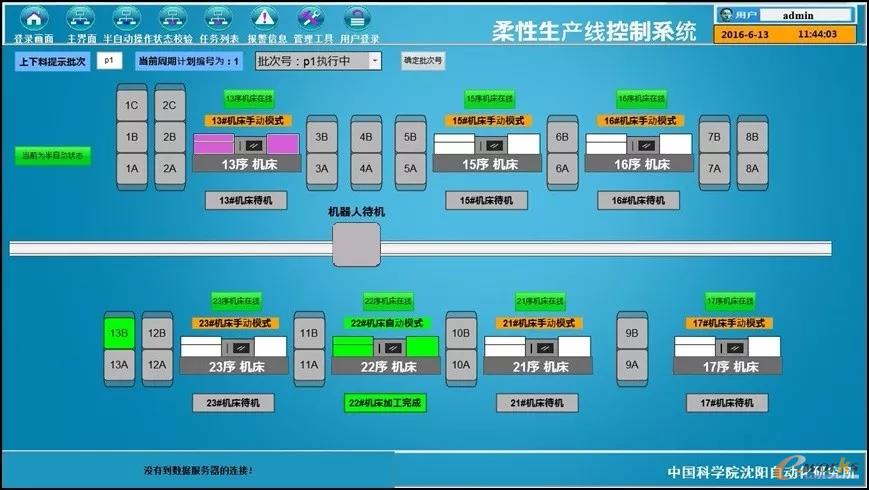This screenshot has width=869, height=490.
Task: Click the 2016-6-13 date display
Action: point(745,34)
